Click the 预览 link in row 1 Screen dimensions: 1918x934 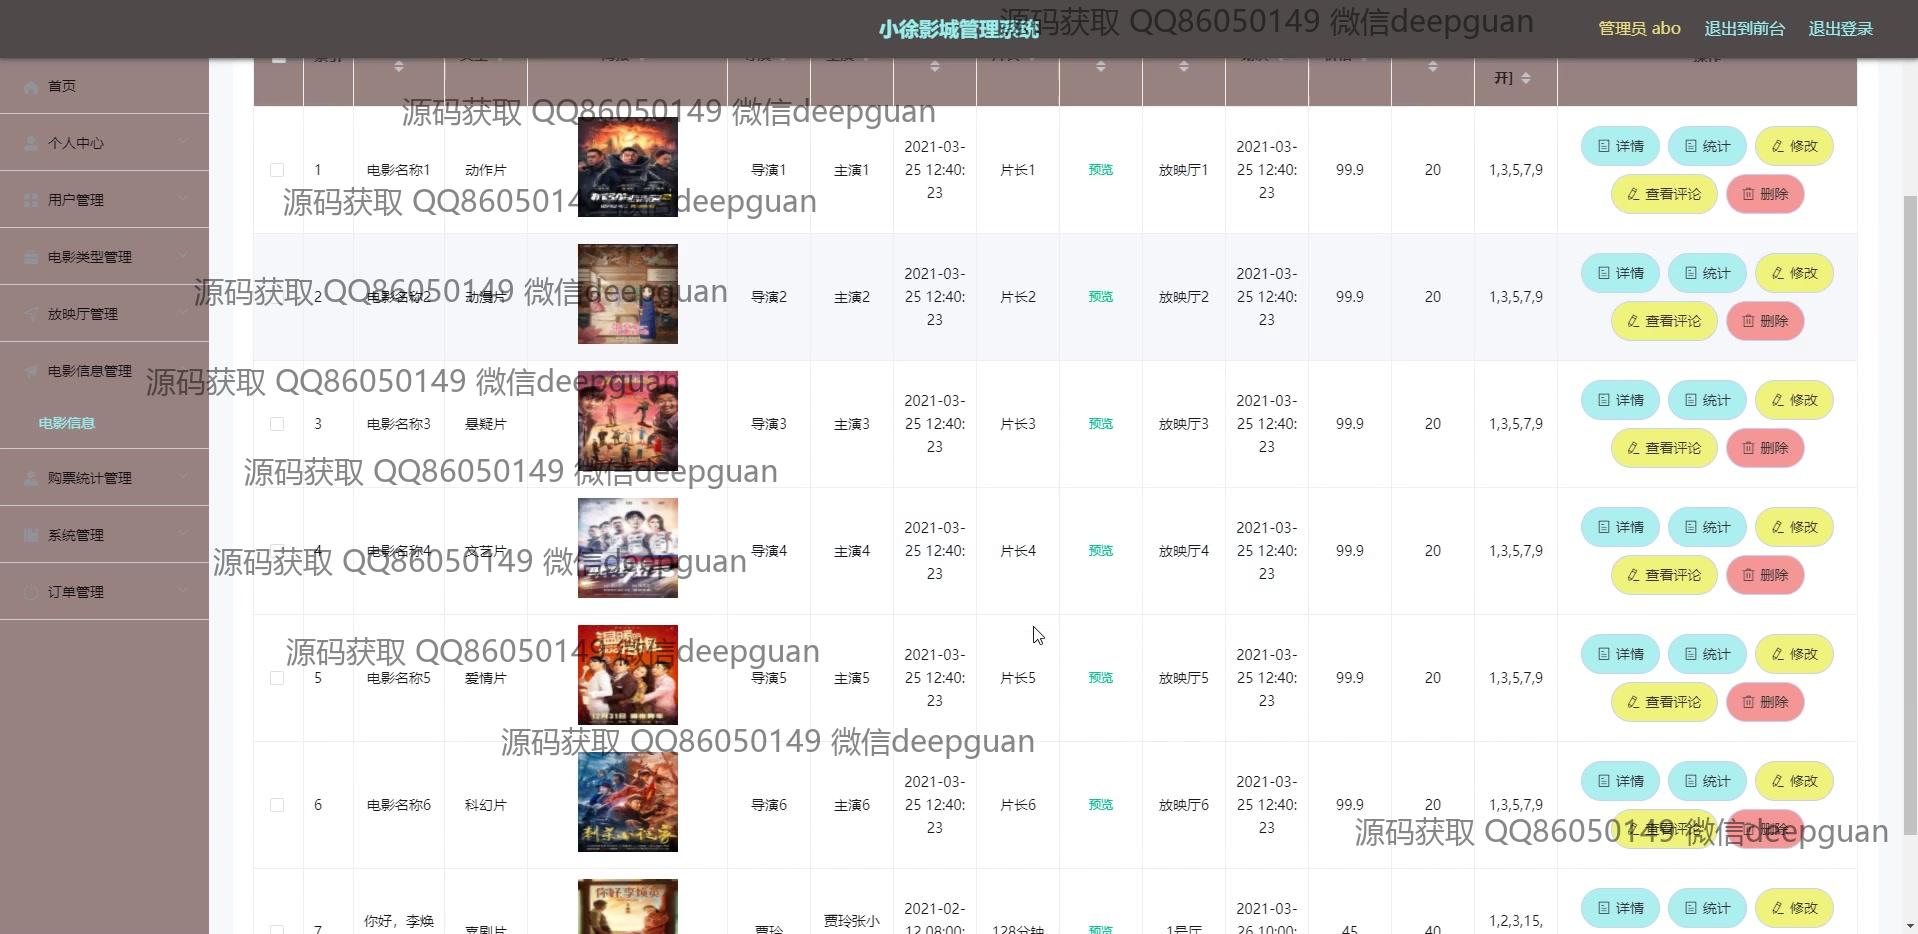[x=1101, y=170]
